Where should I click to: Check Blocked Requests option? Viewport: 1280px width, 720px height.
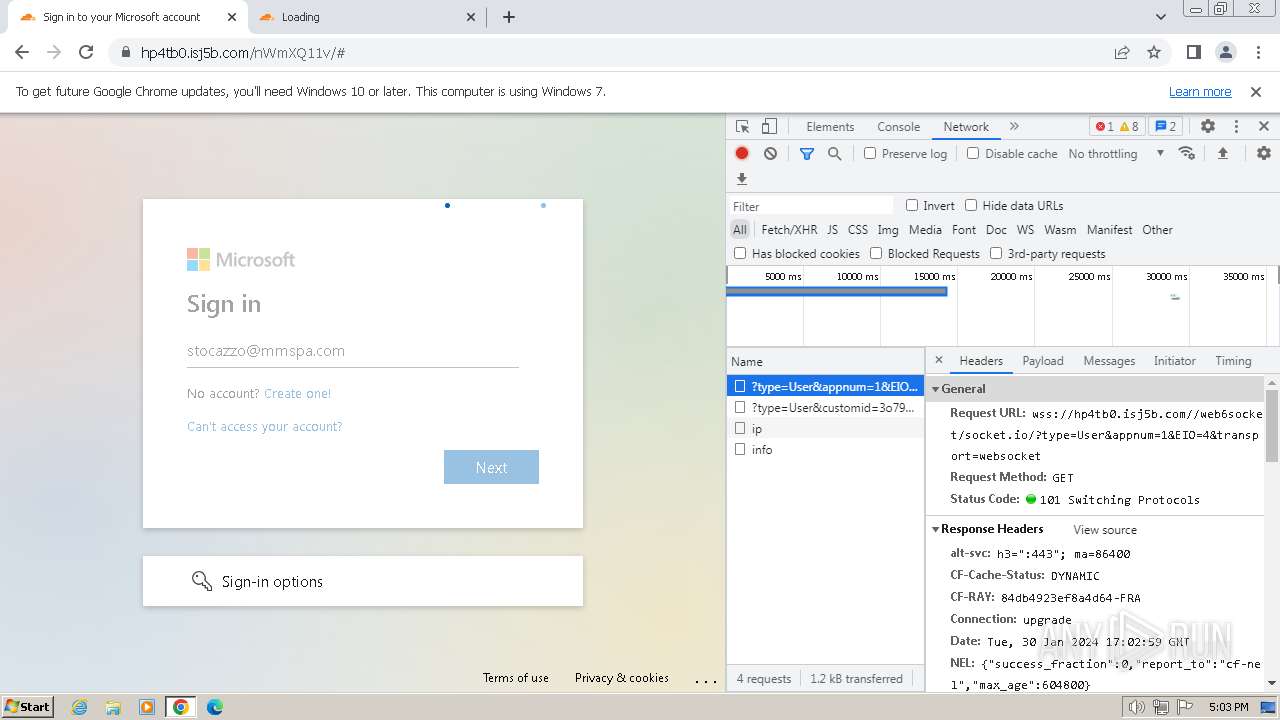[x=876, y=253]
